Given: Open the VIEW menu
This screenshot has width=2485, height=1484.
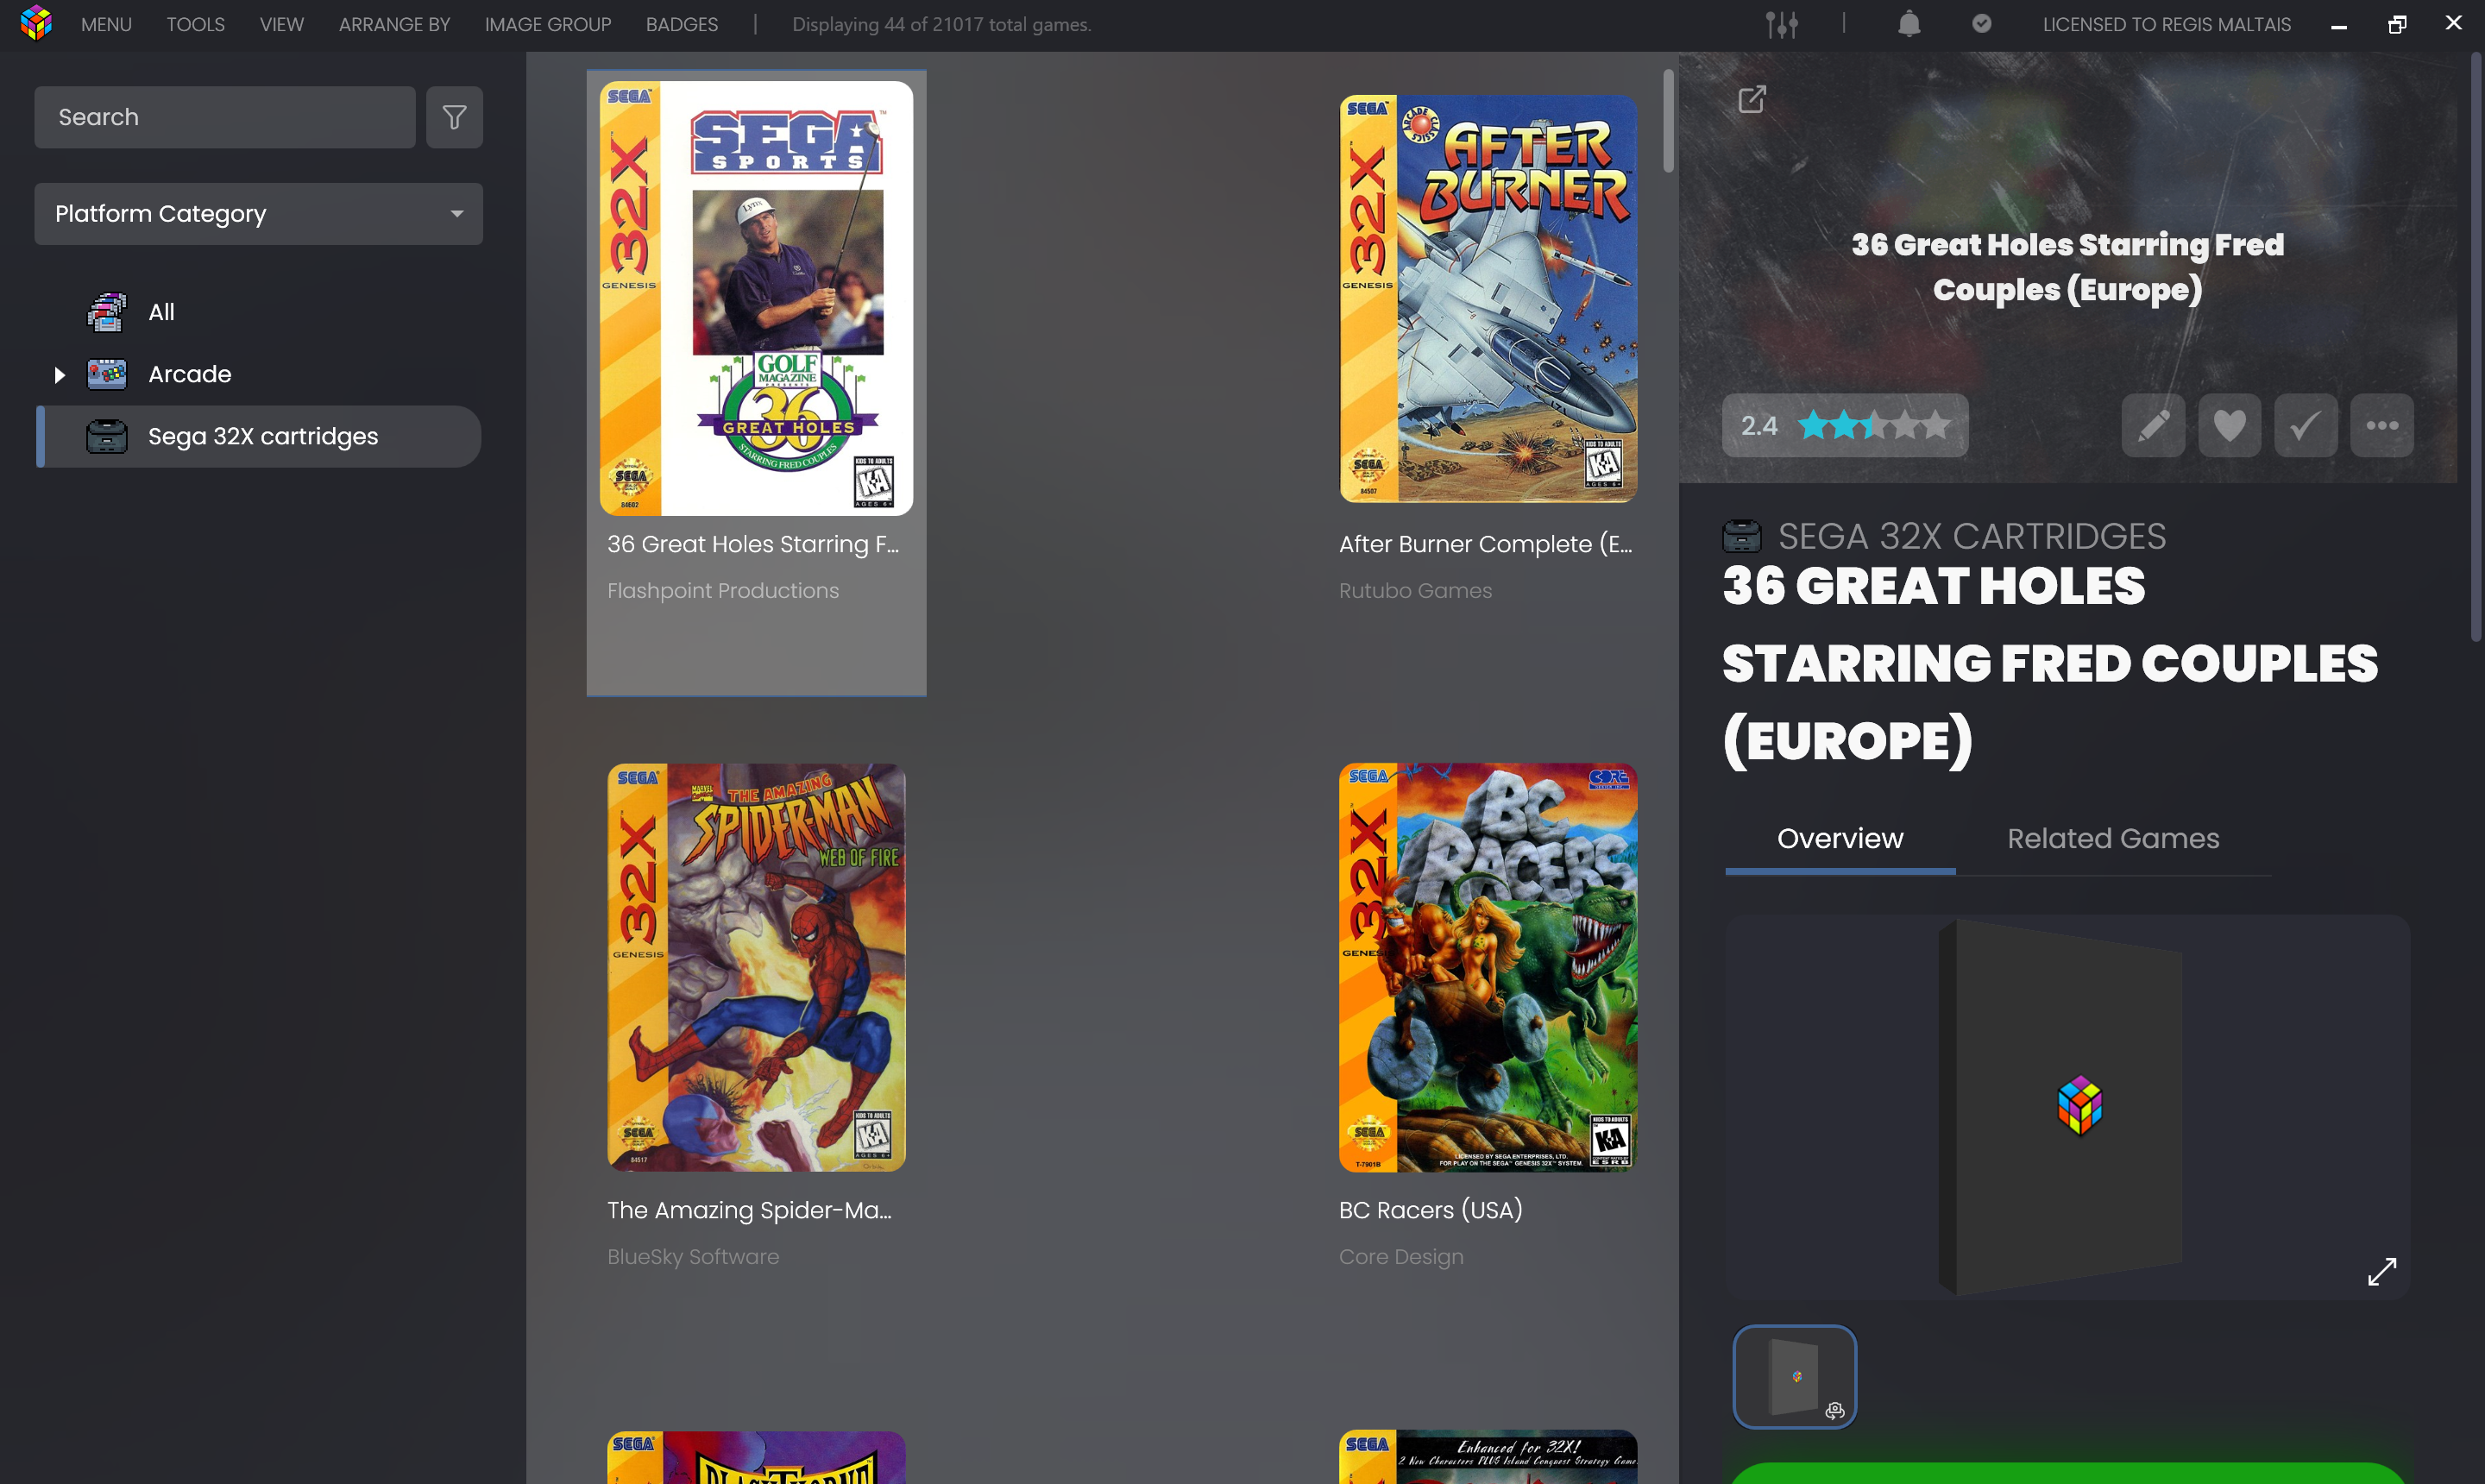Looking at the screenshot, I should (x=281, y=24).
